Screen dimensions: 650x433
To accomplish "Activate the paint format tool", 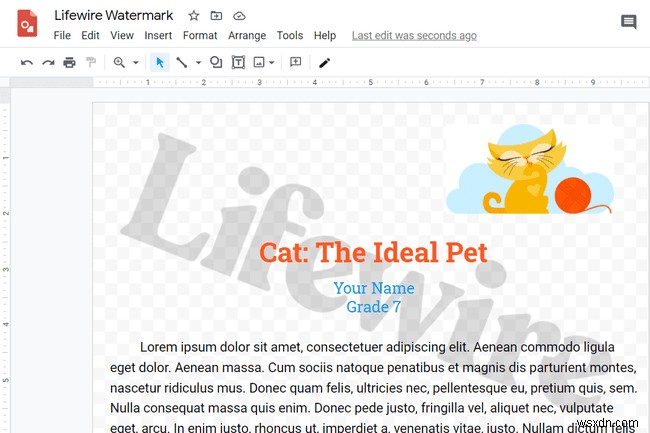I will pyautogui.click(x=91, y=63).
